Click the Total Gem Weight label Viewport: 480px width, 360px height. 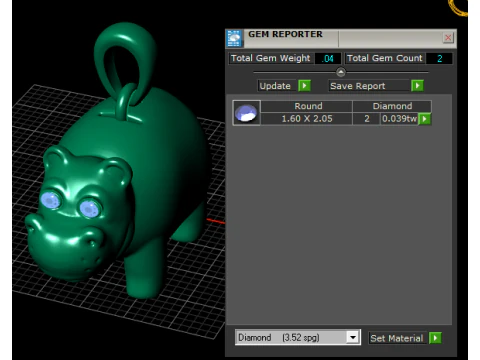271,58
